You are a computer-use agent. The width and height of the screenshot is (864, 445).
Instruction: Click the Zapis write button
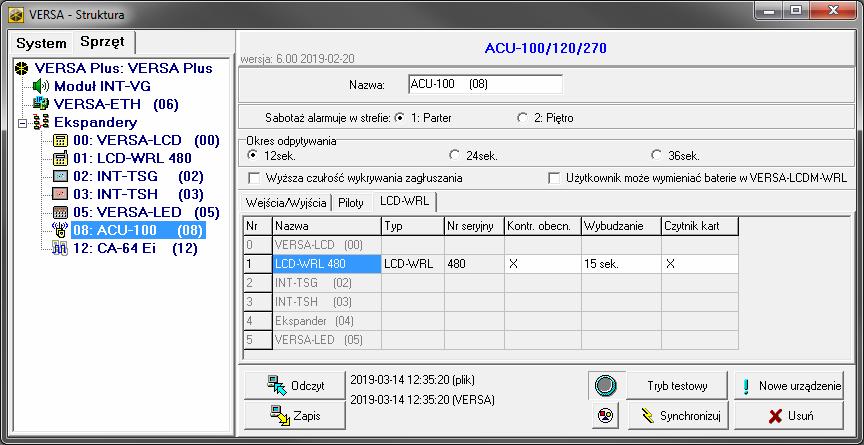(295, 416)
